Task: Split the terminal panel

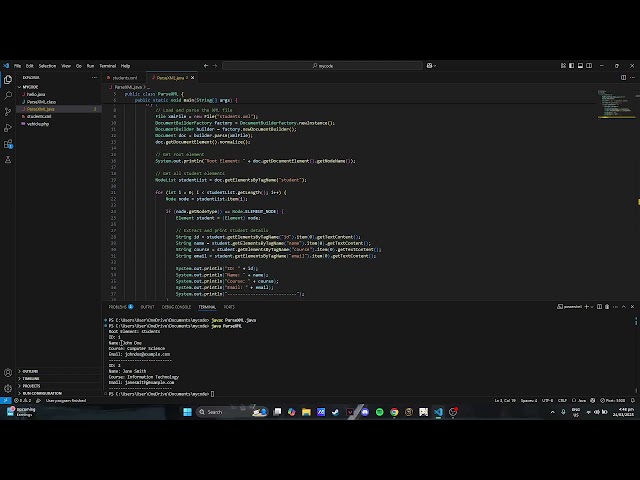Action: point(599,307)
